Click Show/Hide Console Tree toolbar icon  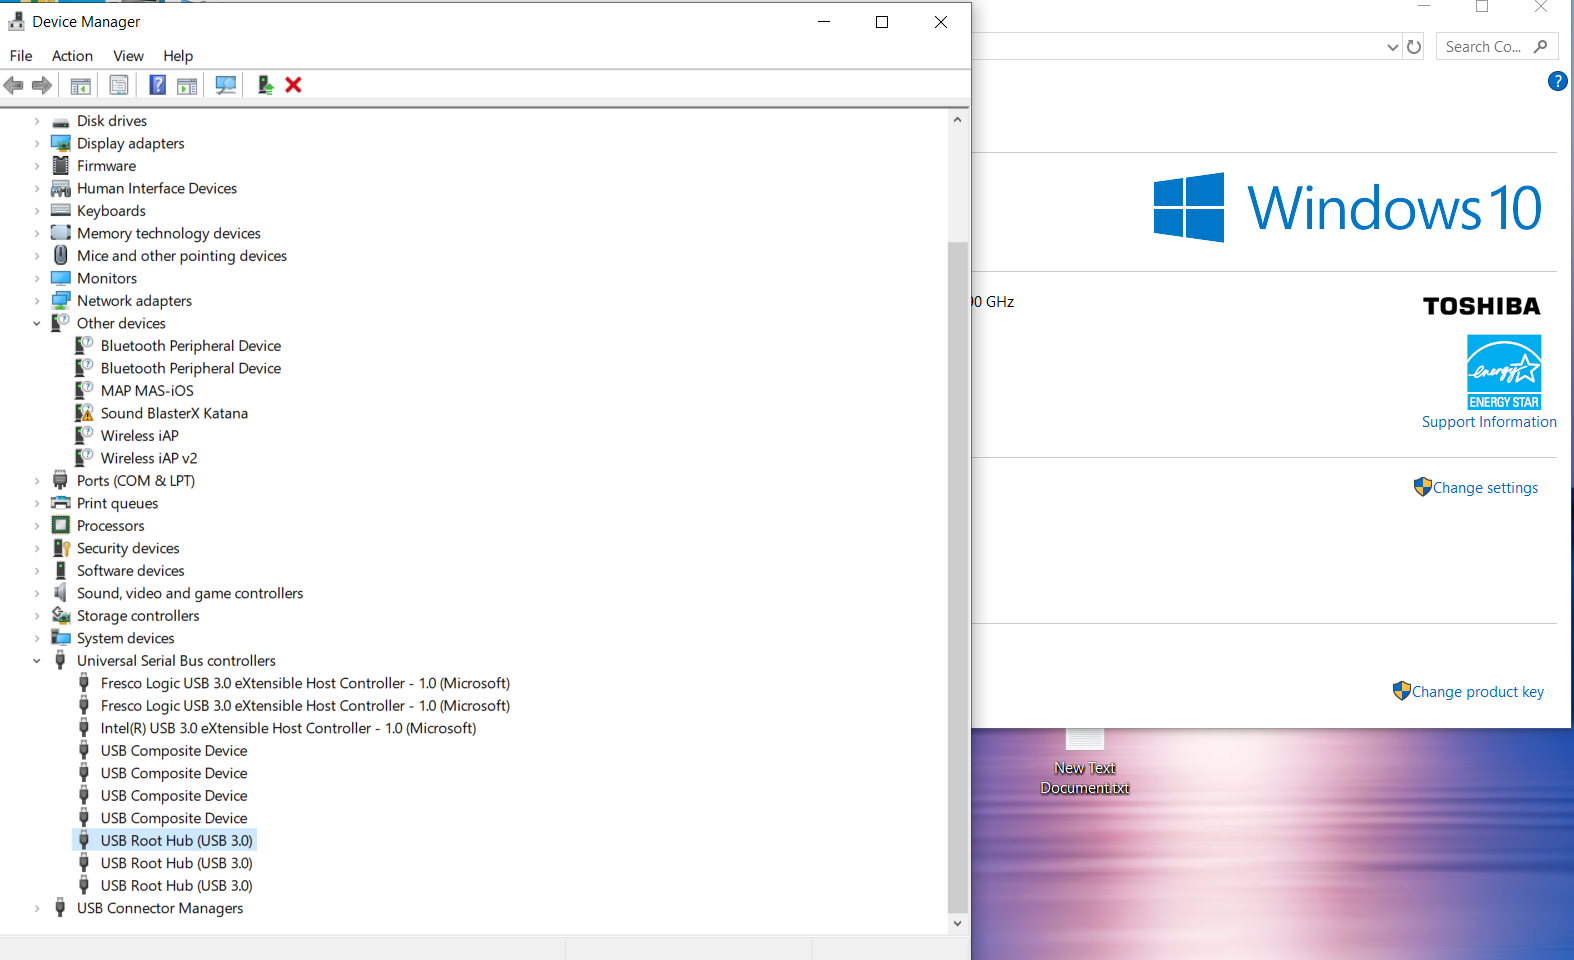click(81, 86)
